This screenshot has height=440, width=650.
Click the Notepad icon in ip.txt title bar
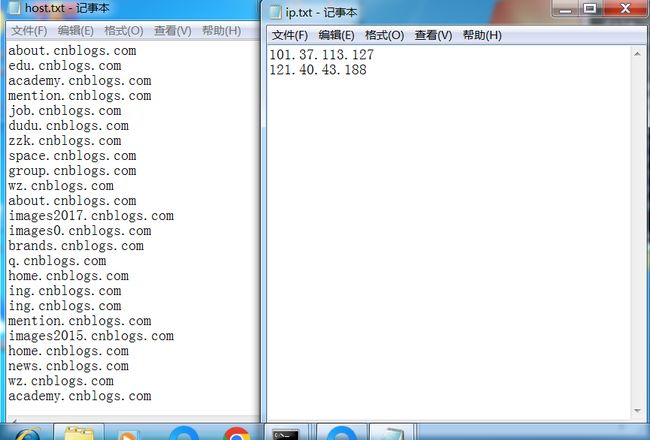[275, 12]
